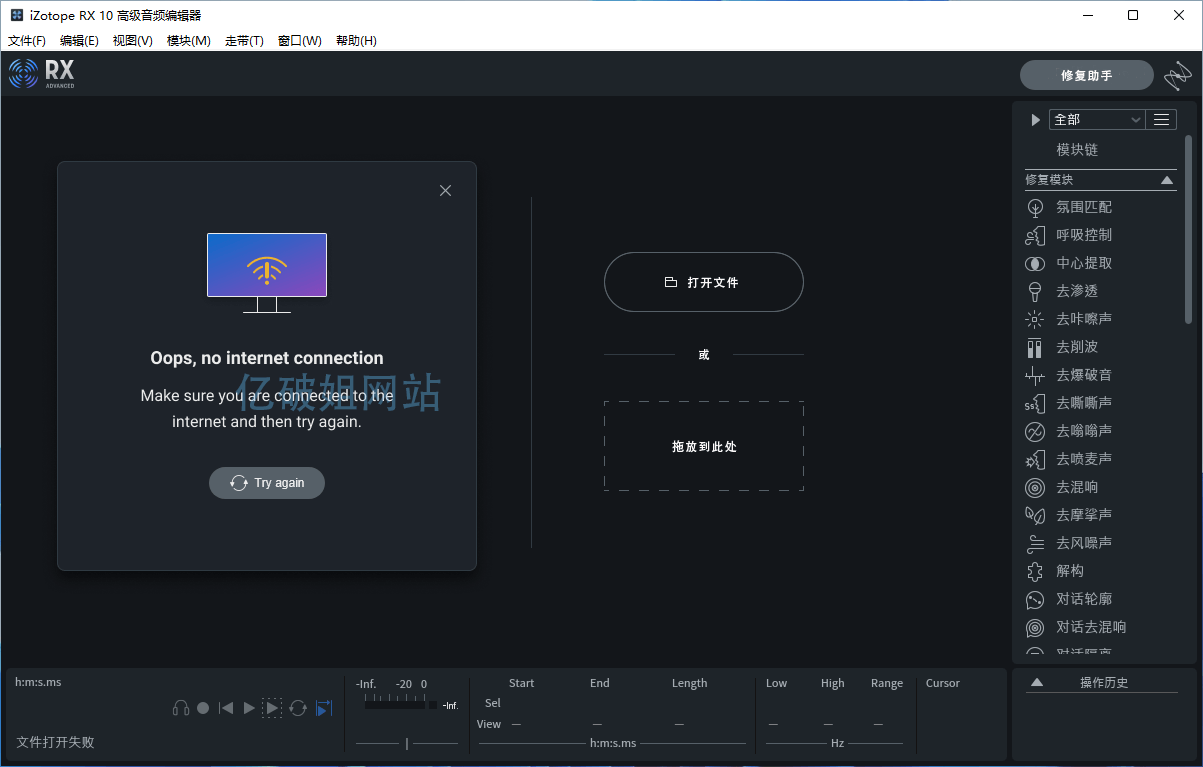
Task: Open the 去风噪声 (De-wind) module
Action: coord(1083,543)
